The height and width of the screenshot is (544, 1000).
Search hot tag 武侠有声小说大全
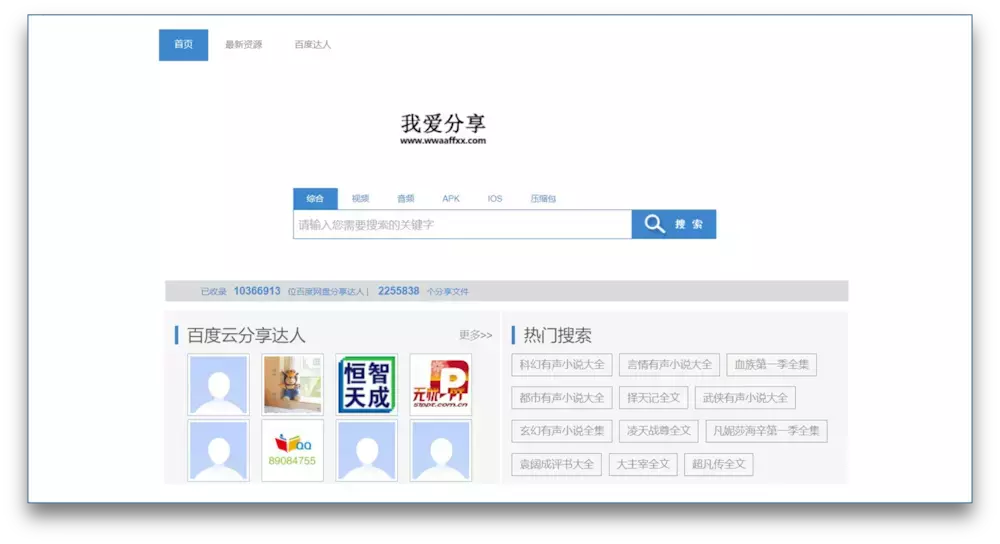pos(745,398)
